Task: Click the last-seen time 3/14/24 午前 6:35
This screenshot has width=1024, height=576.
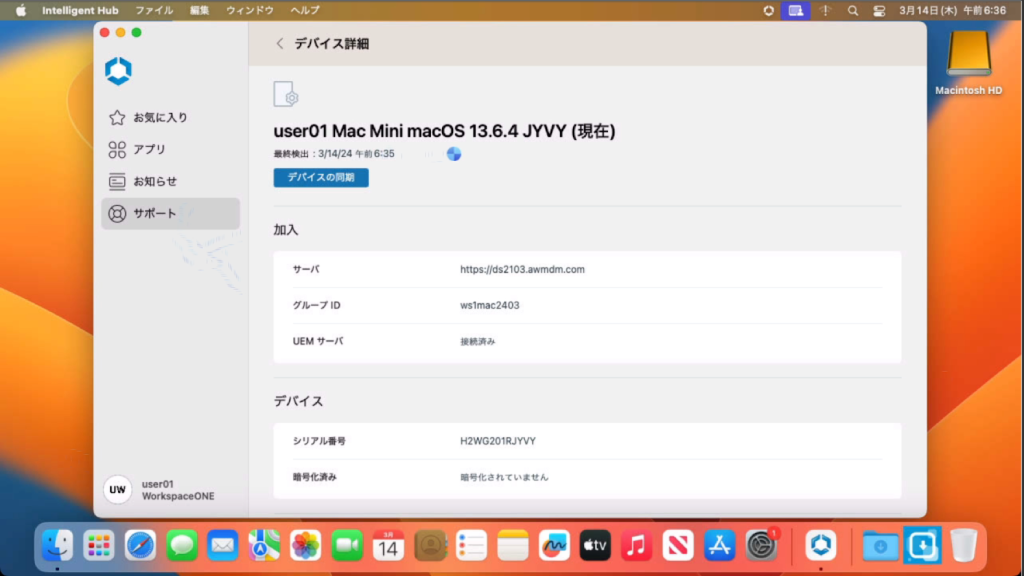Action: [x=356, y=154]
